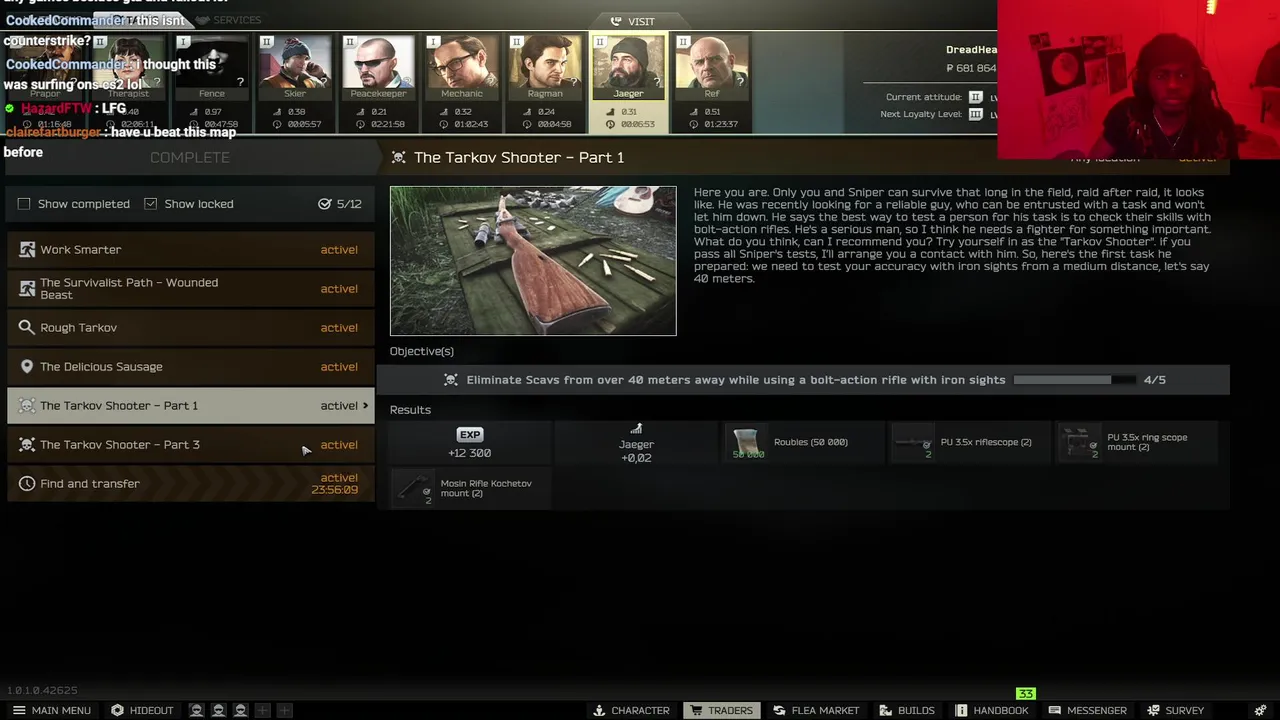Click the Current attitude level icon
This screenshot has width=1280, height=720.
click(x=976, y=97)
